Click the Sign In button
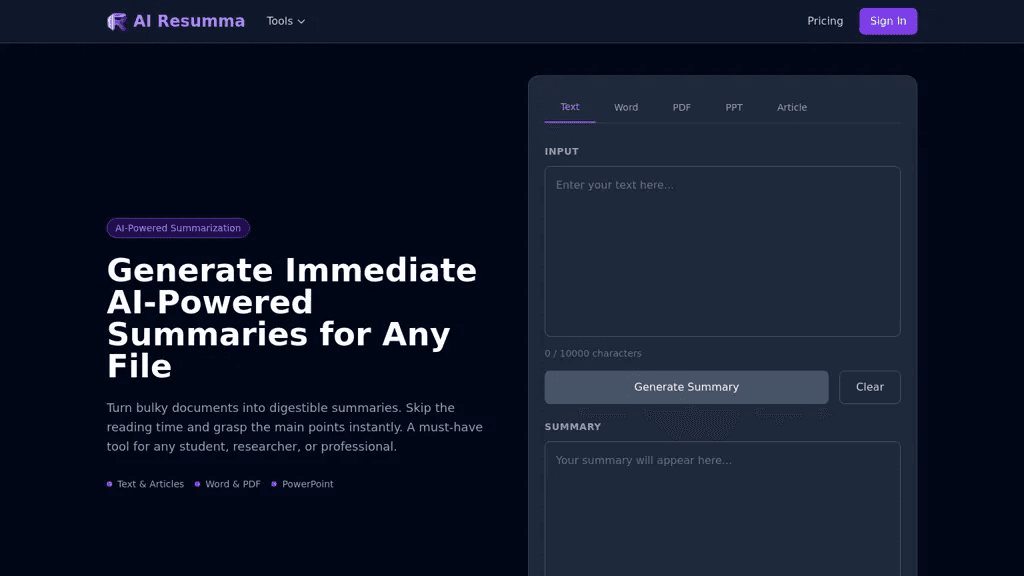Image resolution: width=1024 pixels, height=576 pixels. pos(888,21)
